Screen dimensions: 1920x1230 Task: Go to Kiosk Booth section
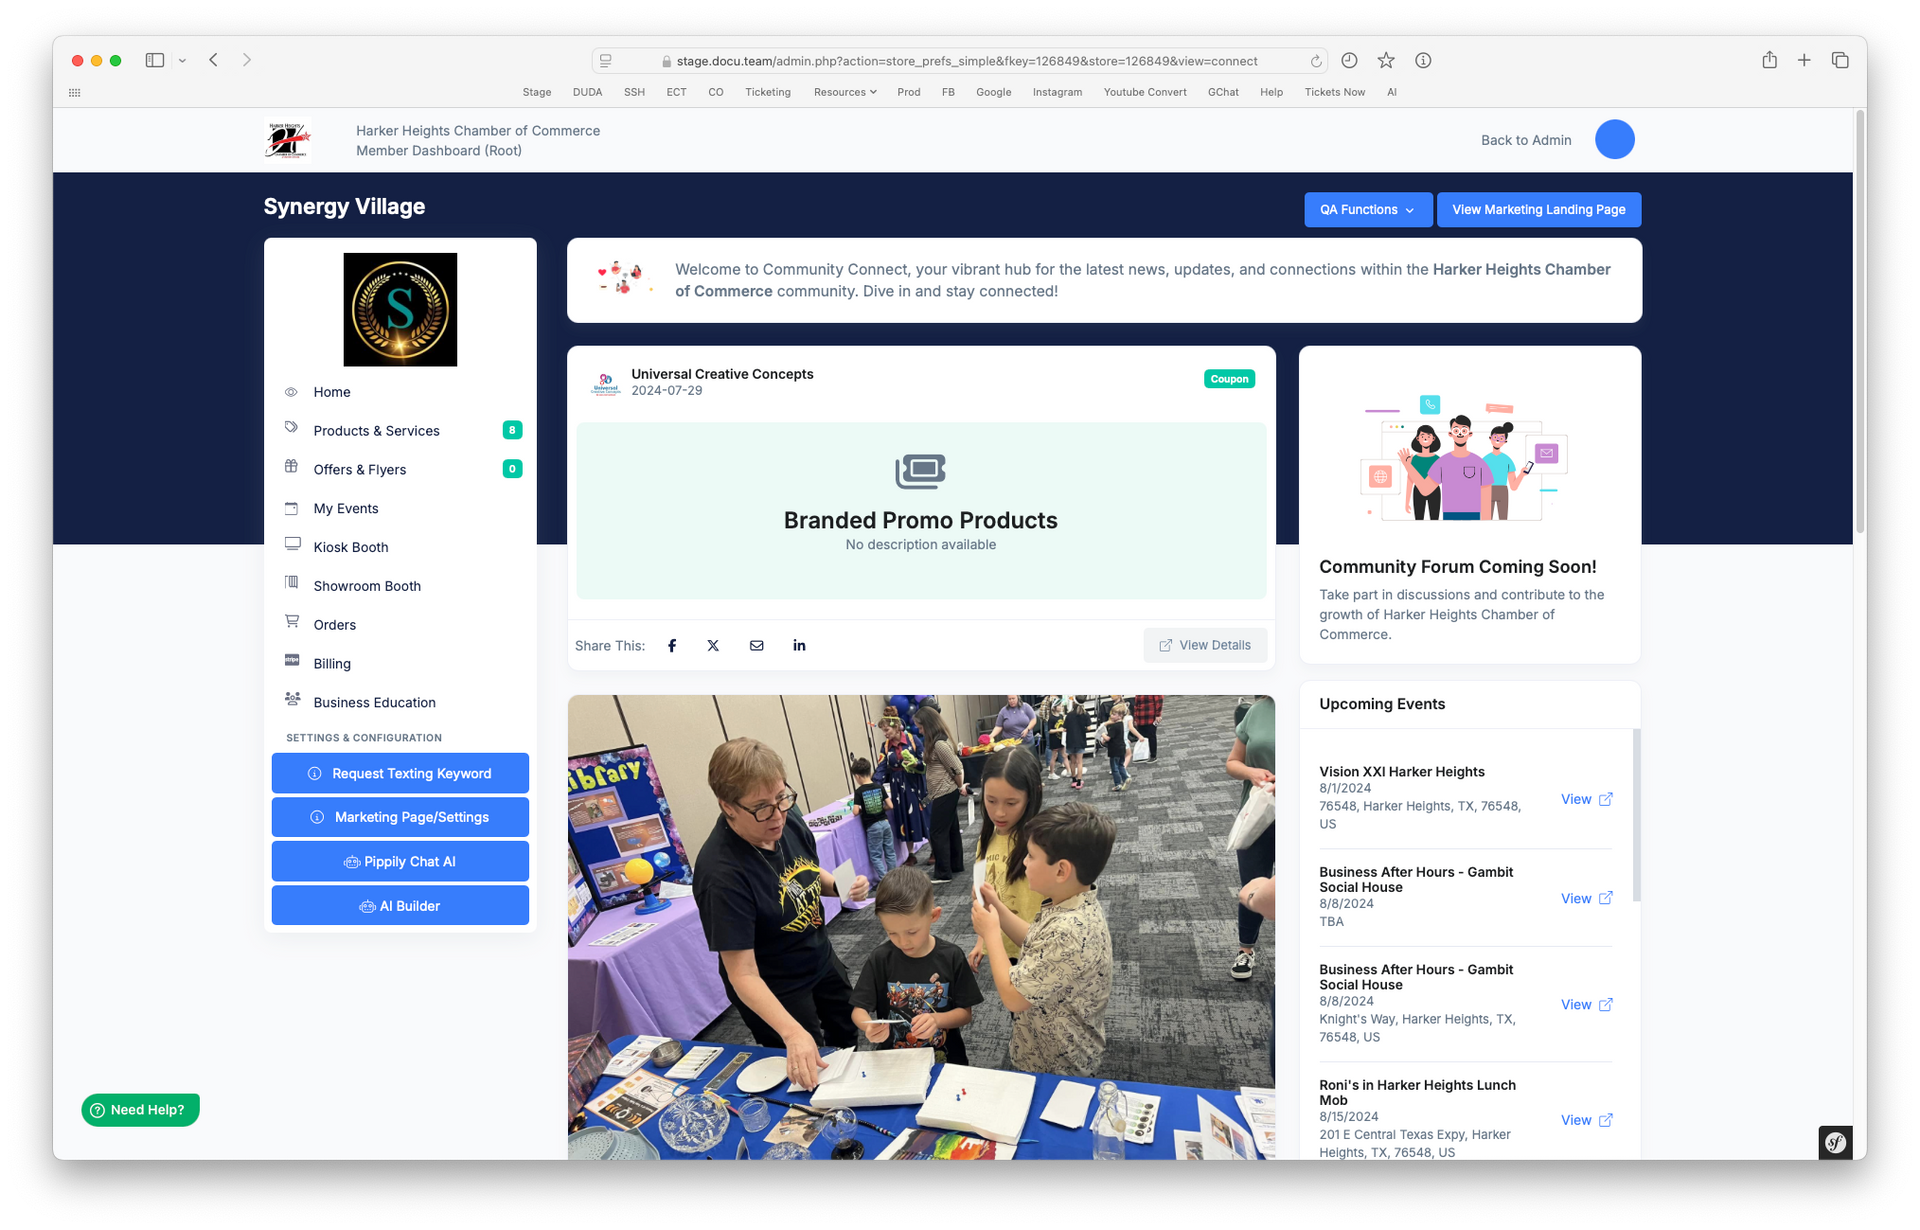(x=350, y=548)
